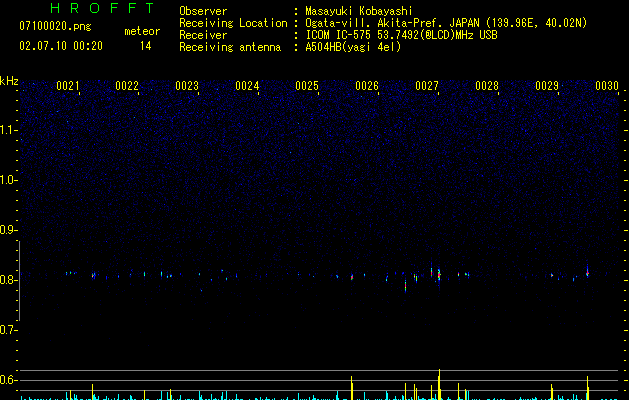The image size is (629, 400).
Task: Click the kHz axis unit label
Action: click(9, 81)
